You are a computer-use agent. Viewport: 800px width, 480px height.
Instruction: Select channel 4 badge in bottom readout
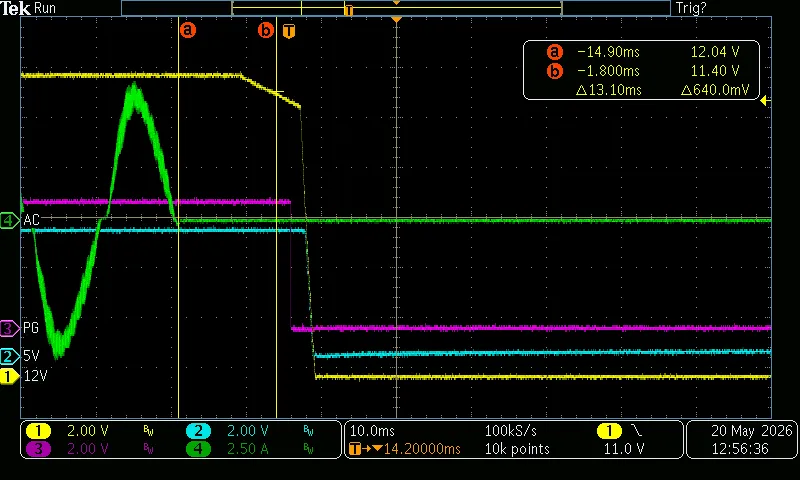click(x=198, y=449)
